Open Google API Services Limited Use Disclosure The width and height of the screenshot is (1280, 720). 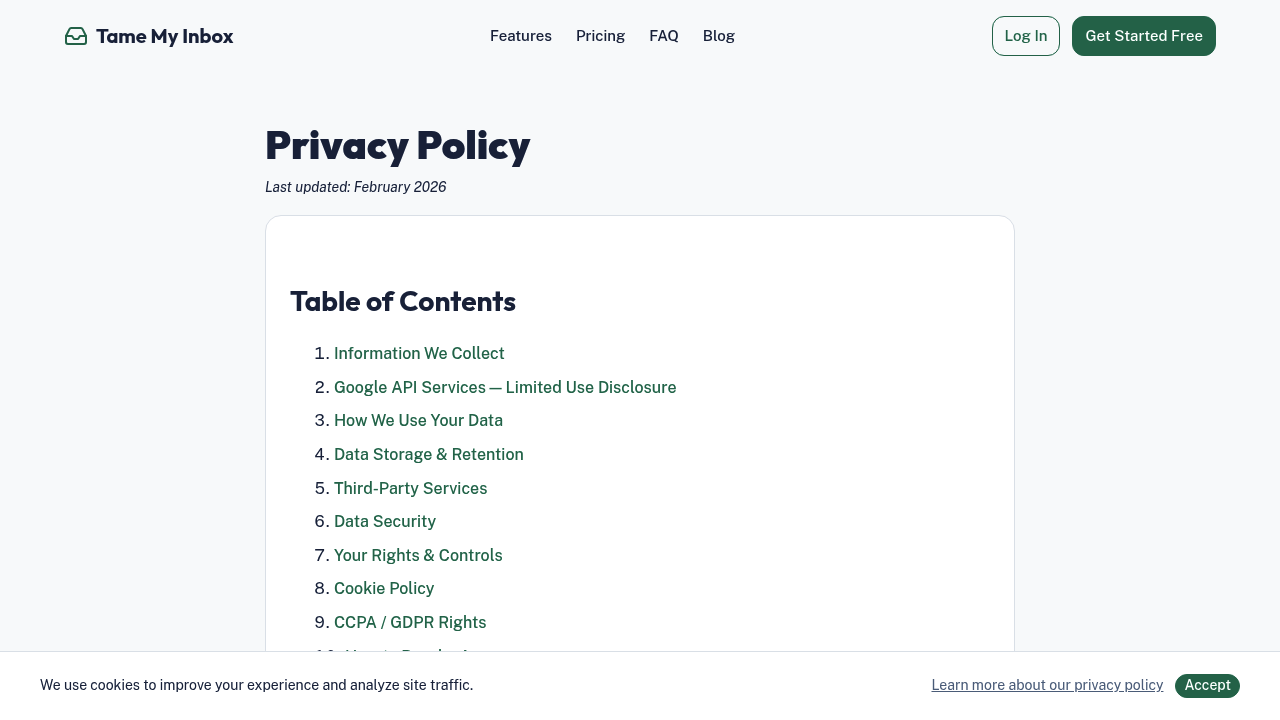point(505,387)
